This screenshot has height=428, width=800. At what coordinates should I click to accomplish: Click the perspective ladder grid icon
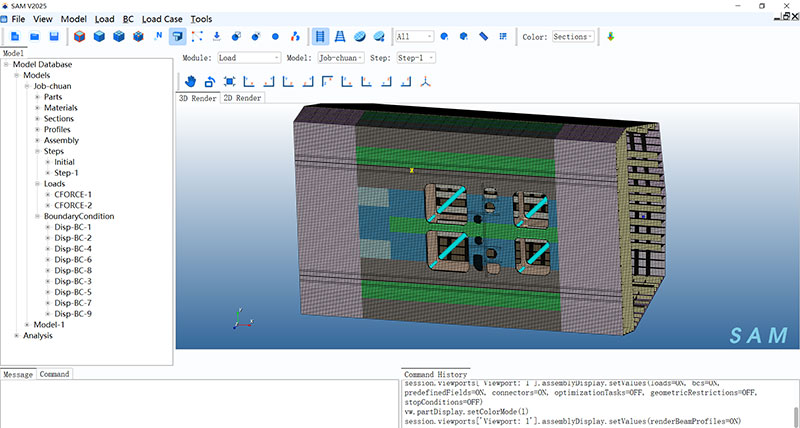click(x=340, y=37)
